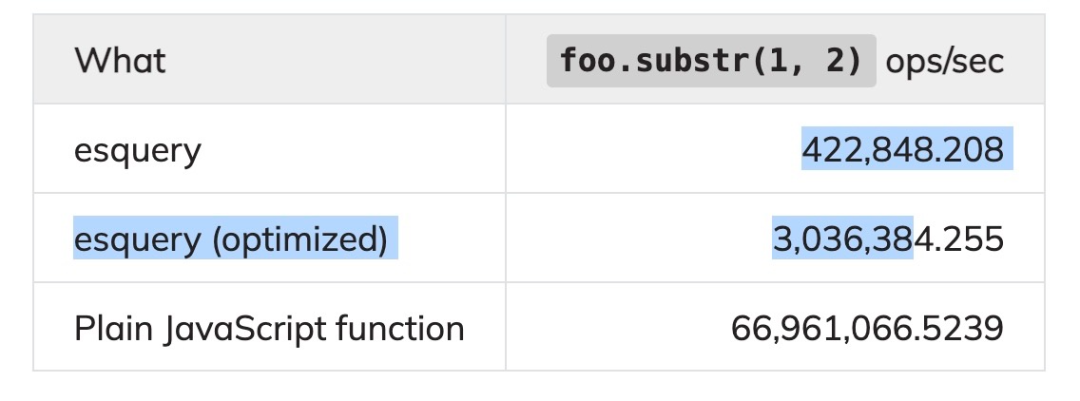Click the 66,961,066.5239 result value
The image size is (1080, 401).
pyautogui.click(x=867, y=328)
